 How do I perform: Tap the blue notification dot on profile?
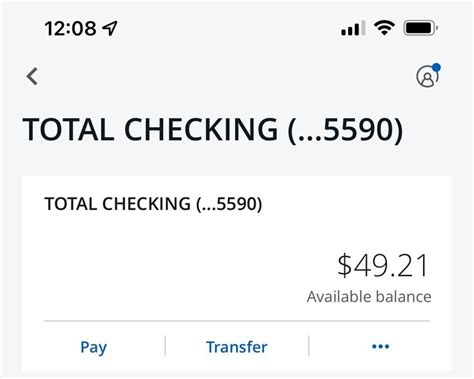coord(436,68)
